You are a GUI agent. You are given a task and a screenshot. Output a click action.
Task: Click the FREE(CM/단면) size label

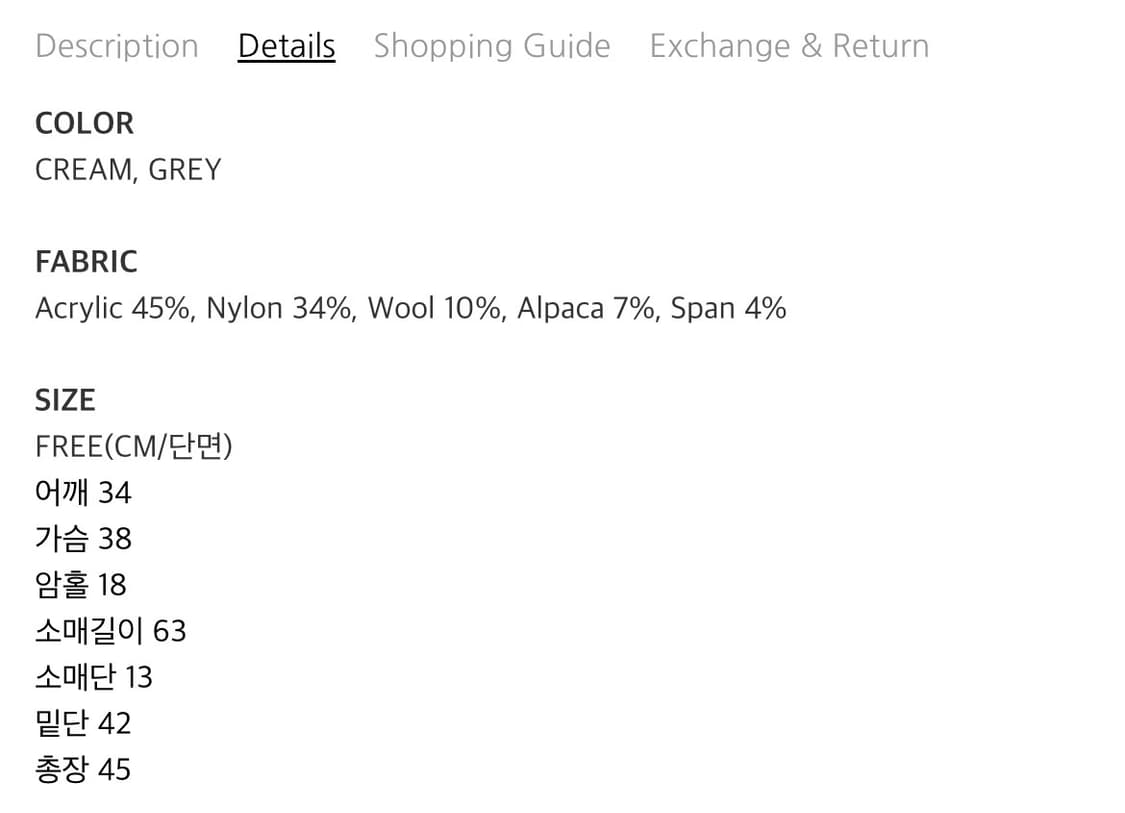pos(133,446)
